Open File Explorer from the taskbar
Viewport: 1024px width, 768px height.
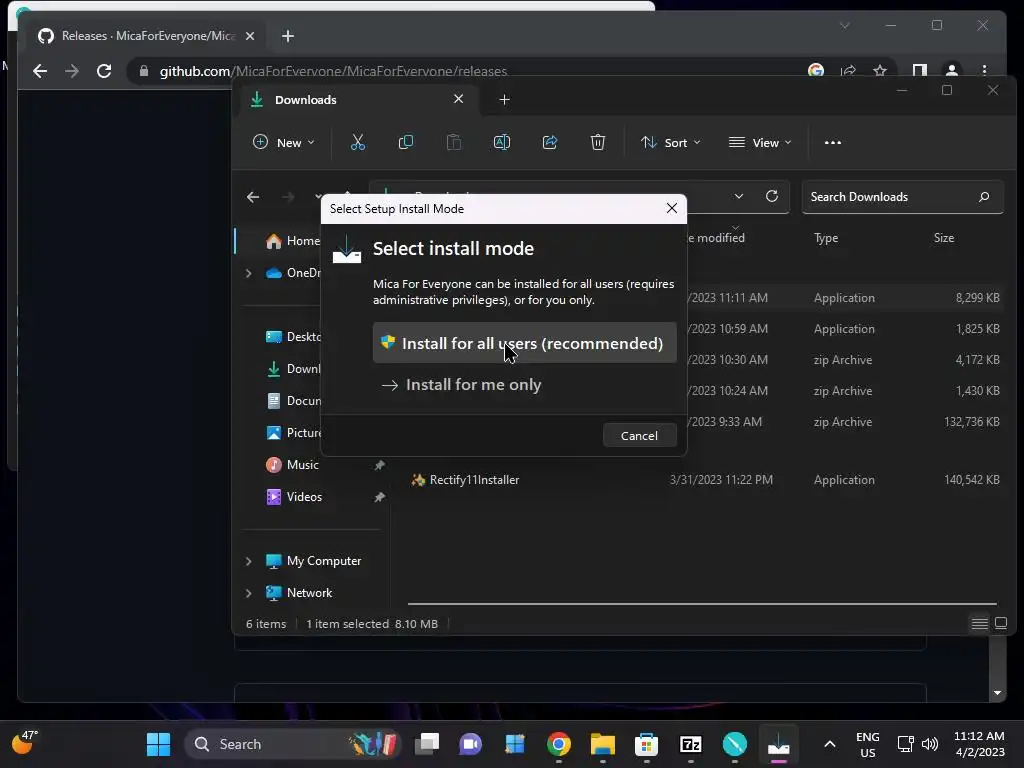click(x=602, y=744)
